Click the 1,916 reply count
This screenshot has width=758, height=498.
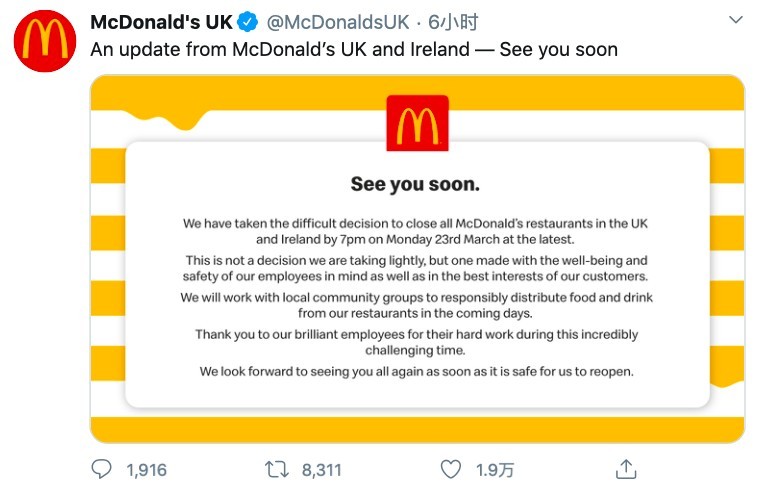click(x=146, y=469)
